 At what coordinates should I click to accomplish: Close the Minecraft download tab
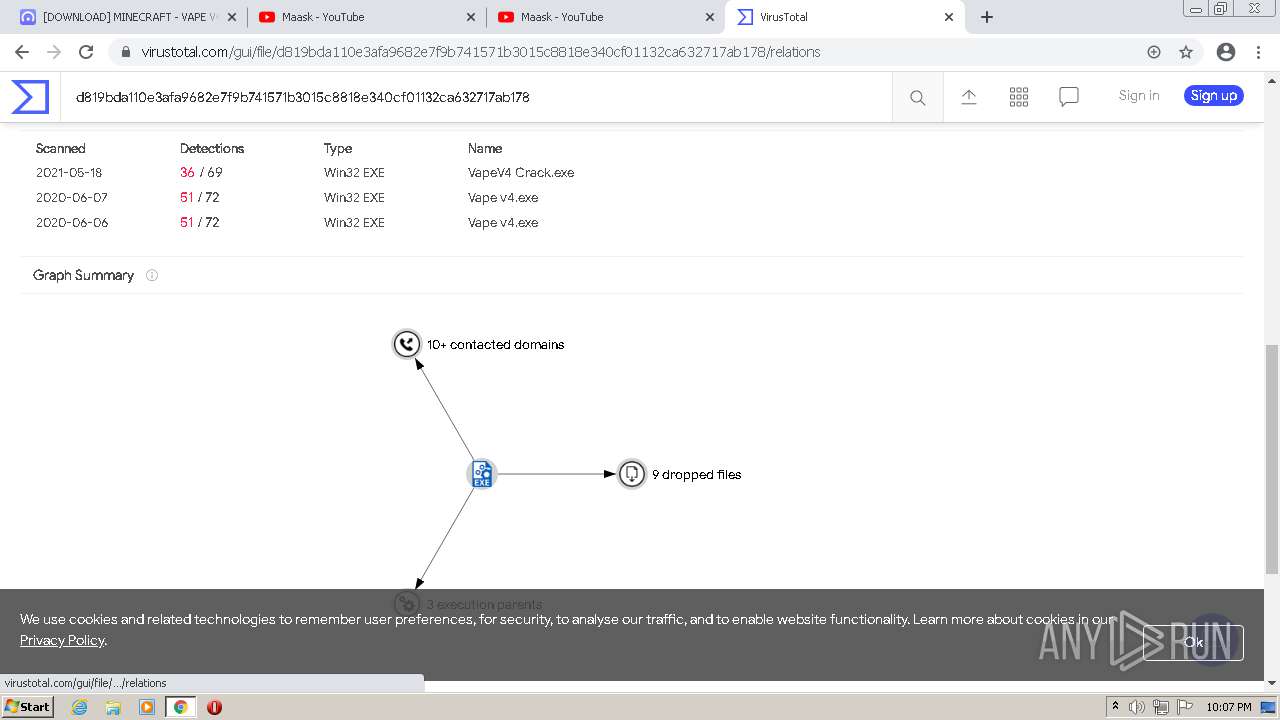click(232, 17)
